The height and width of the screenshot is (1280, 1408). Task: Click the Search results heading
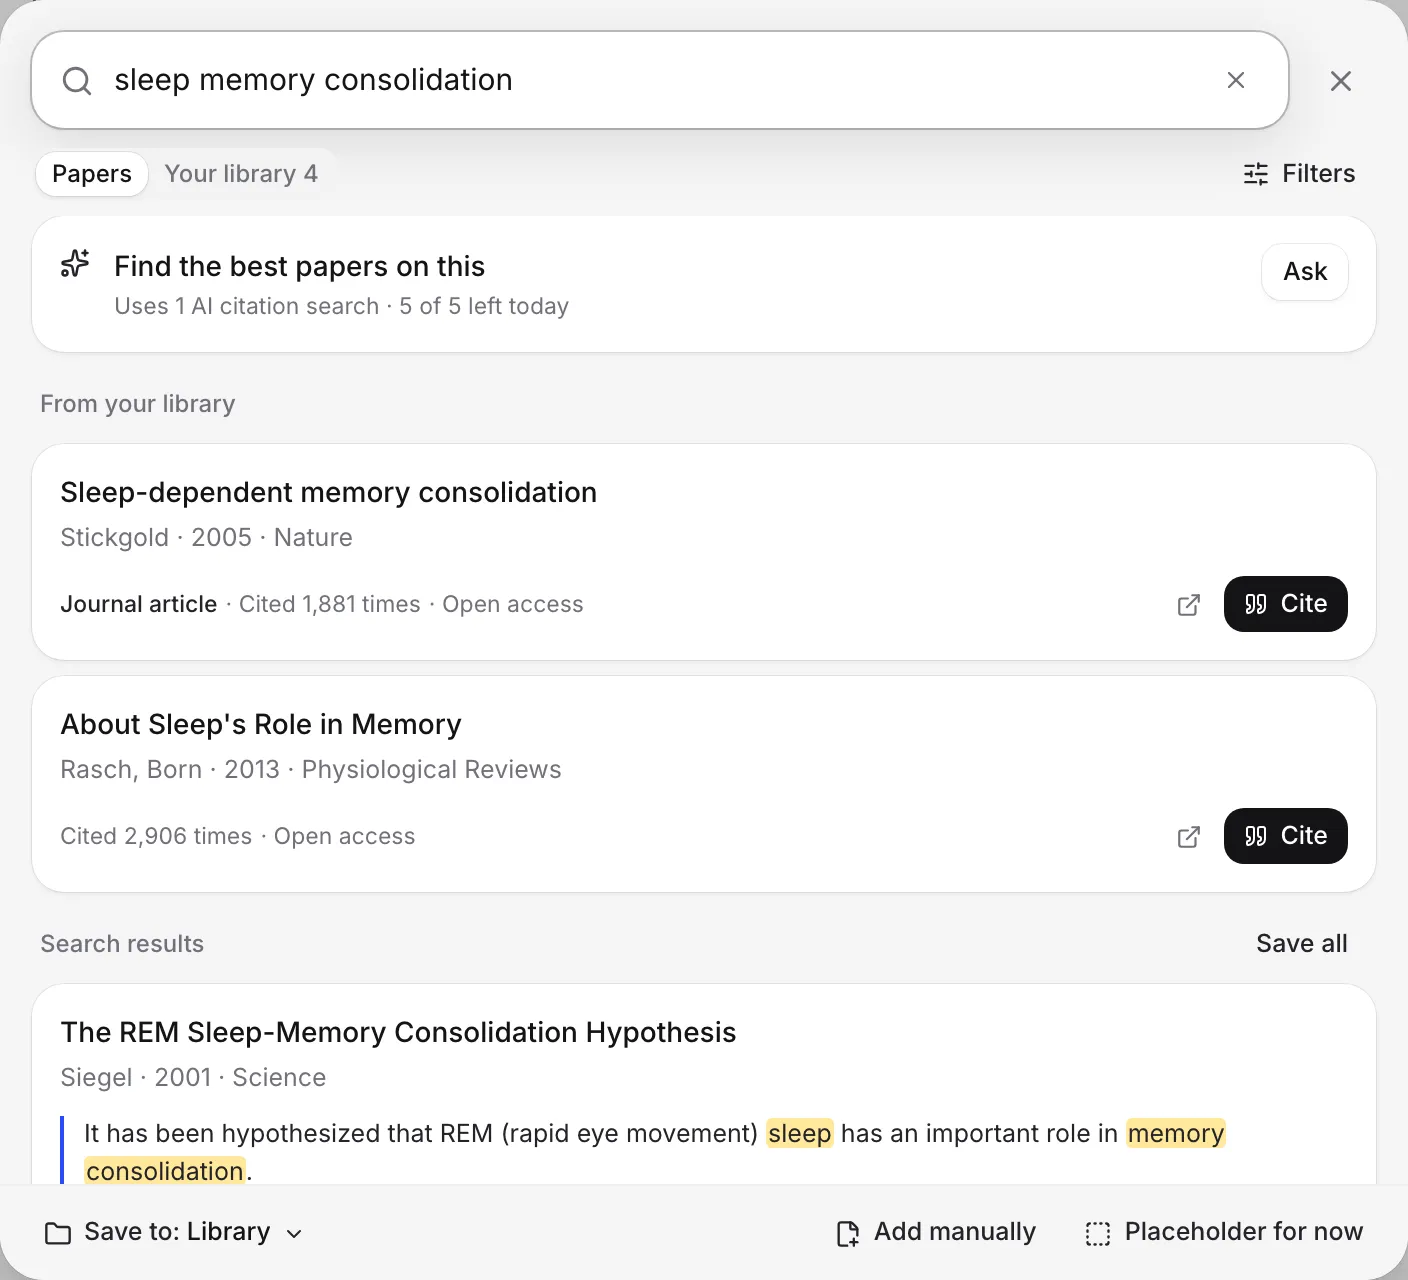(x=122, y=944)
